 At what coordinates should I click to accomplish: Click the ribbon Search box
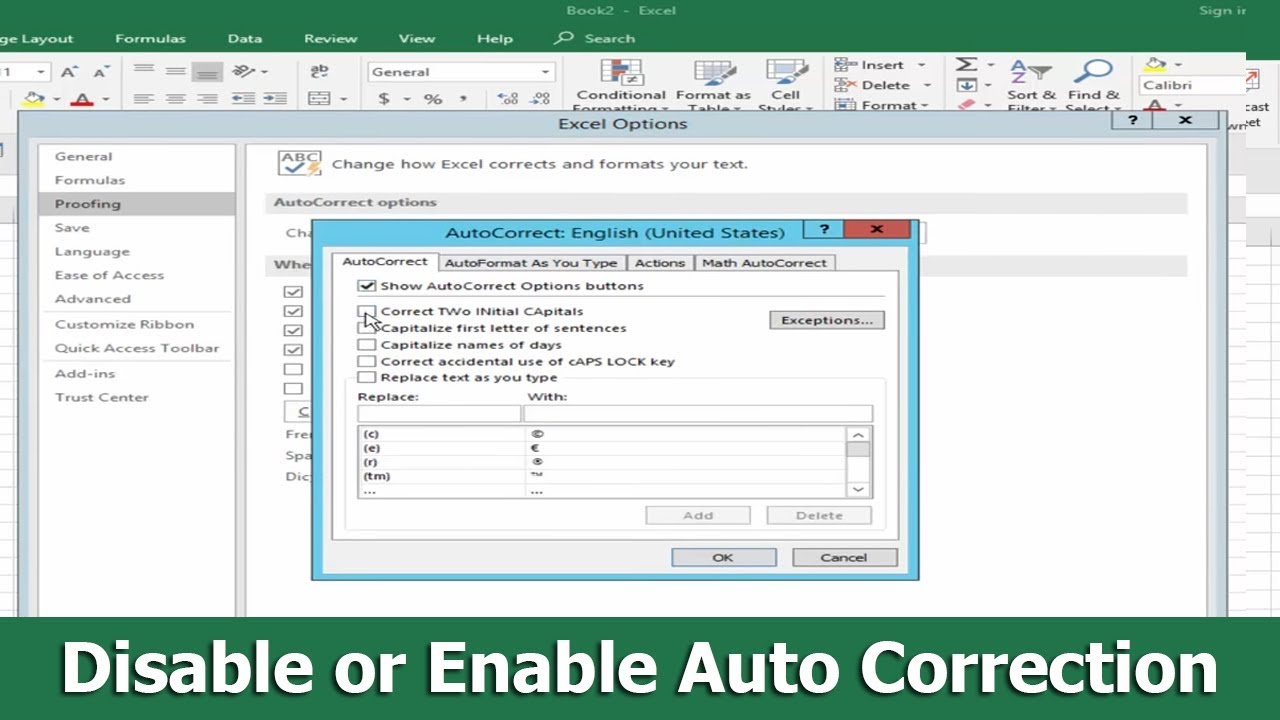(x=595, y=38)
